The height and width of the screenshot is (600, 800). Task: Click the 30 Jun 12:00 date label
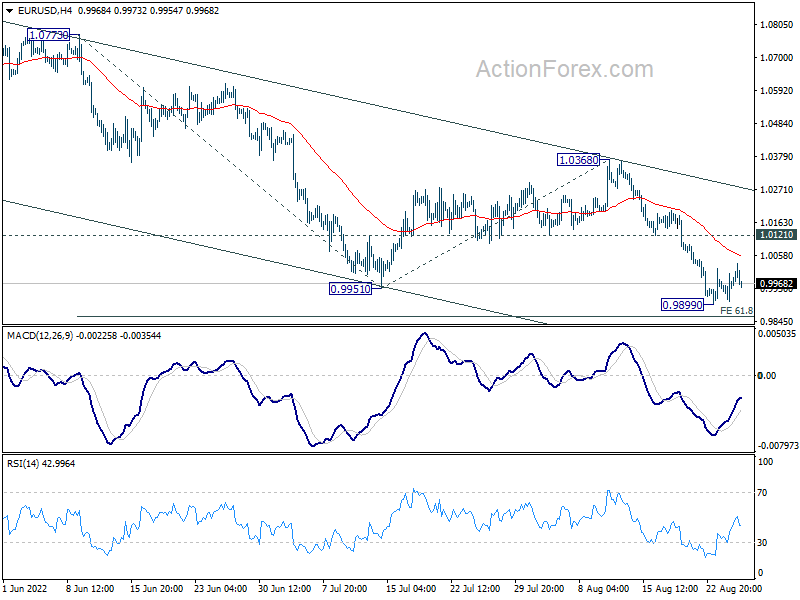tap(284, 589)
